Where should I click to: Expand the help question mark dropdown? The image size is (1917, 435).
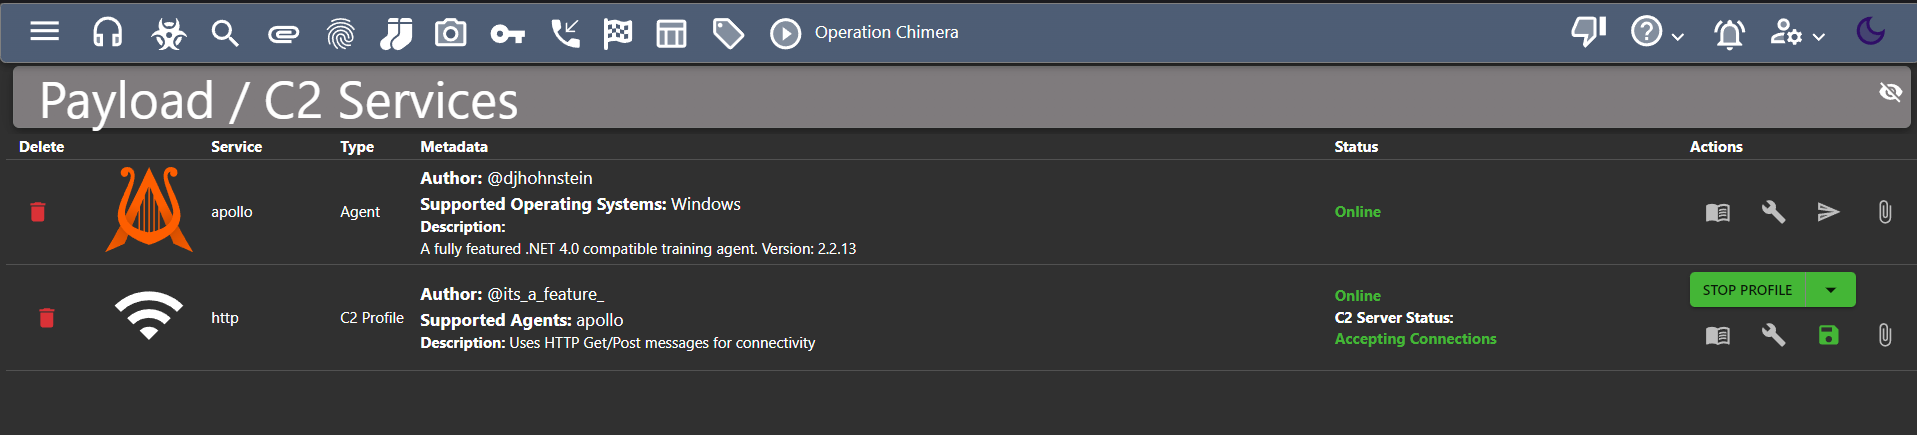coord(1657,32)
